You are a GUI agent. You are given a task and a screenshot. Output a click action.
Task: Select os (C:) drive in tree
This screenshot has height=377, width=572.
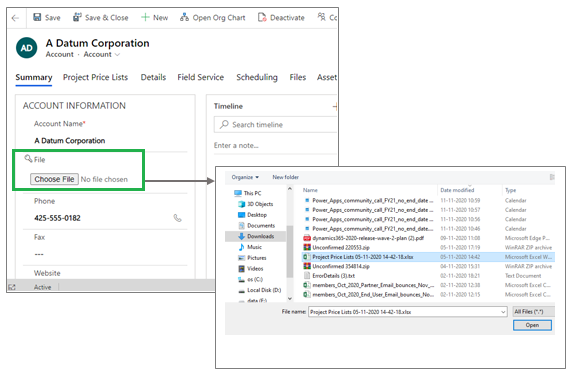click(250, 280)
